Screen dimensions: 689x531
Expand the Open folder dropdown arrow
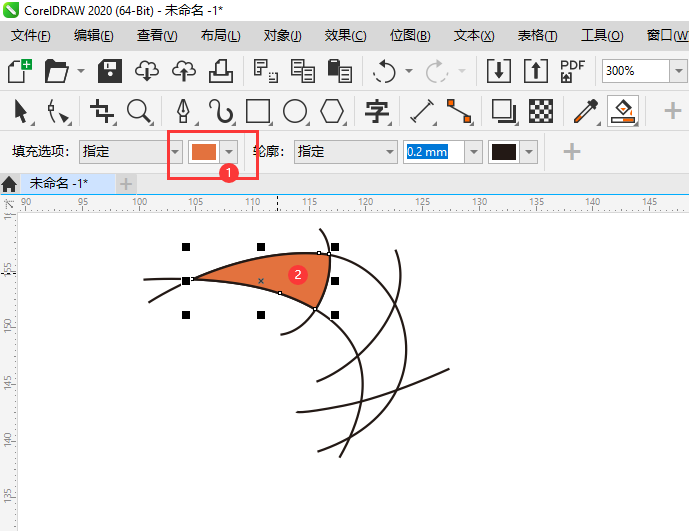tap(81, 71)
